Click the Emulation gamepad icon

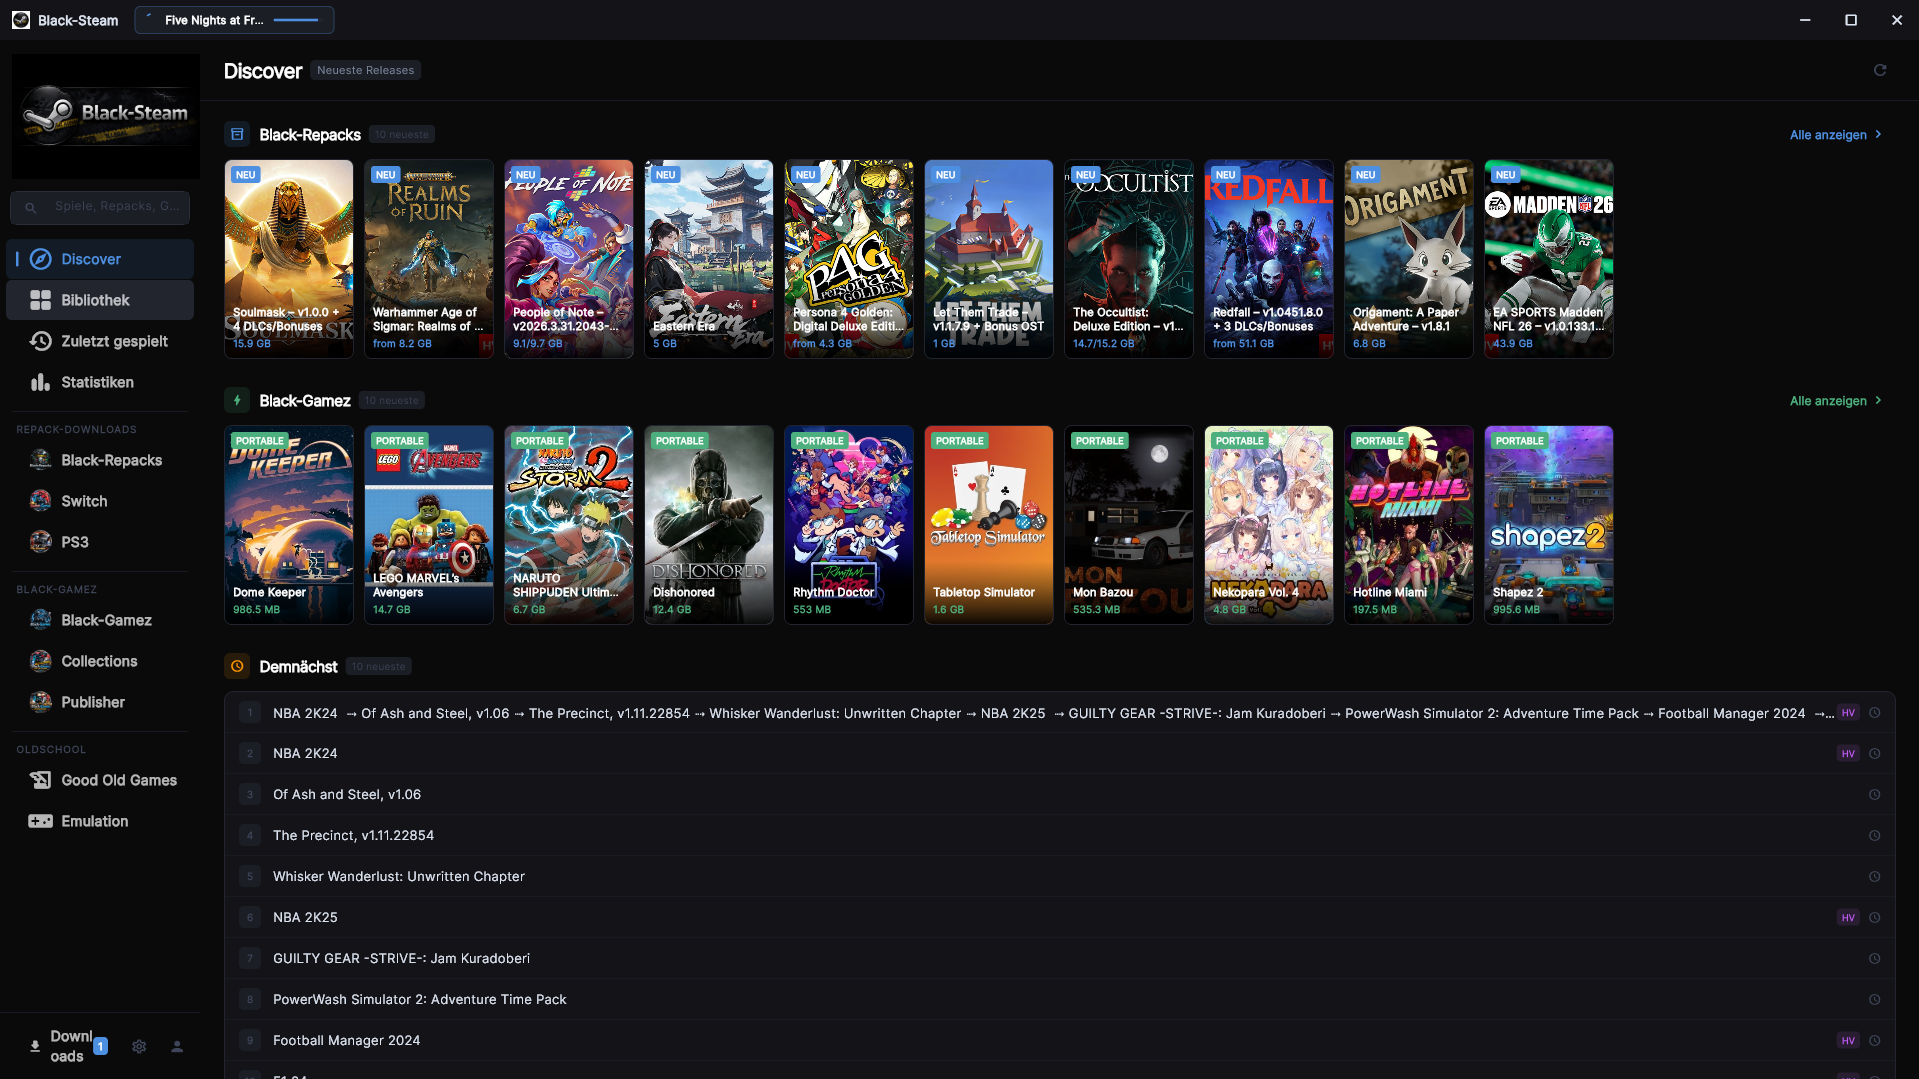coord(40,821)
